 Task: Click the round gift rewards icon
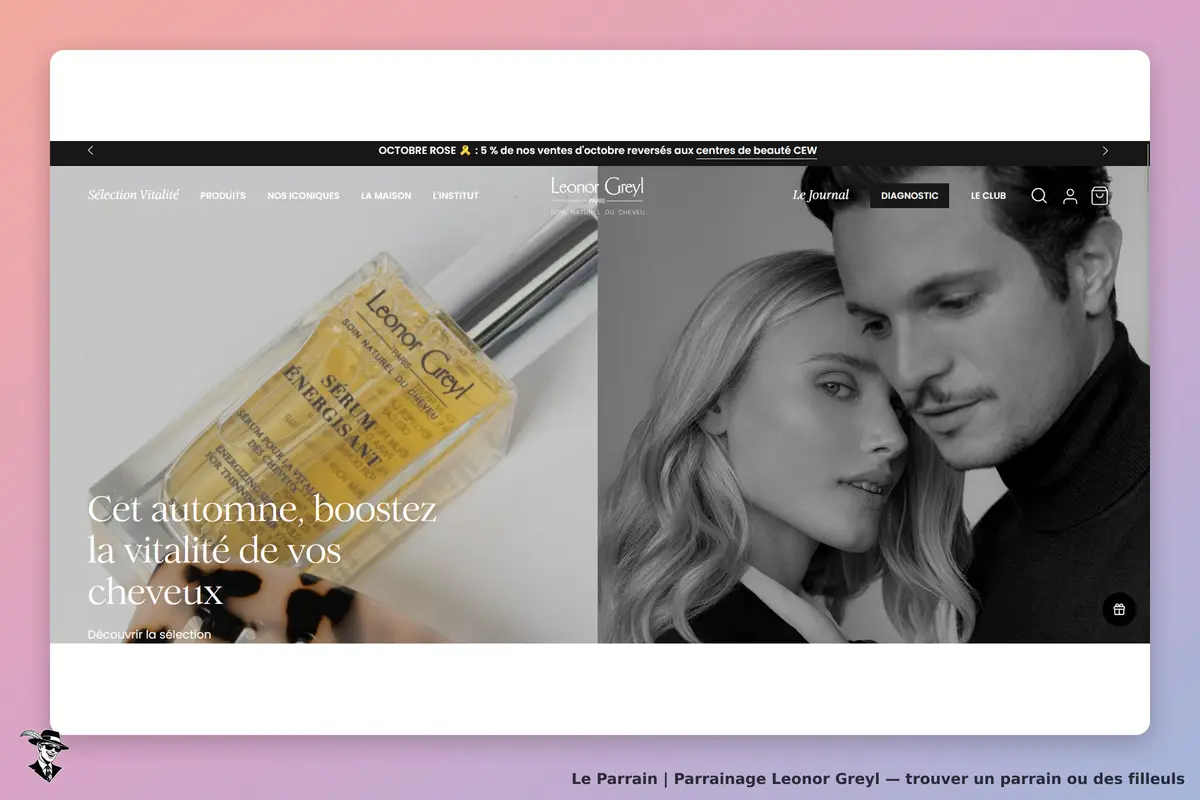point(1119,609)
